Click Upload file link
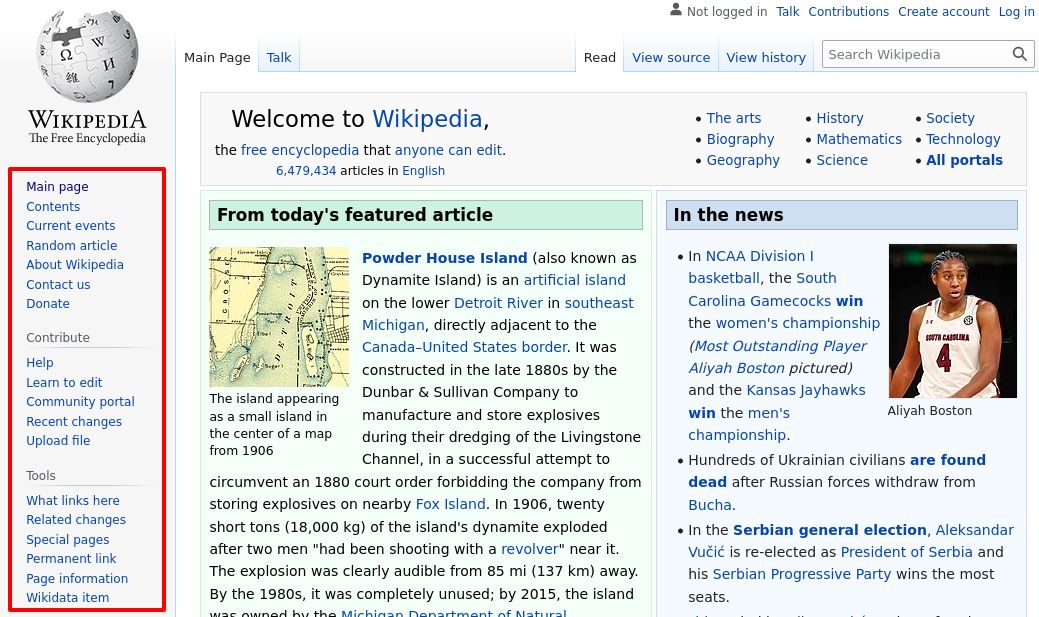Screen dimensions: 1039x617 [58, 441]
